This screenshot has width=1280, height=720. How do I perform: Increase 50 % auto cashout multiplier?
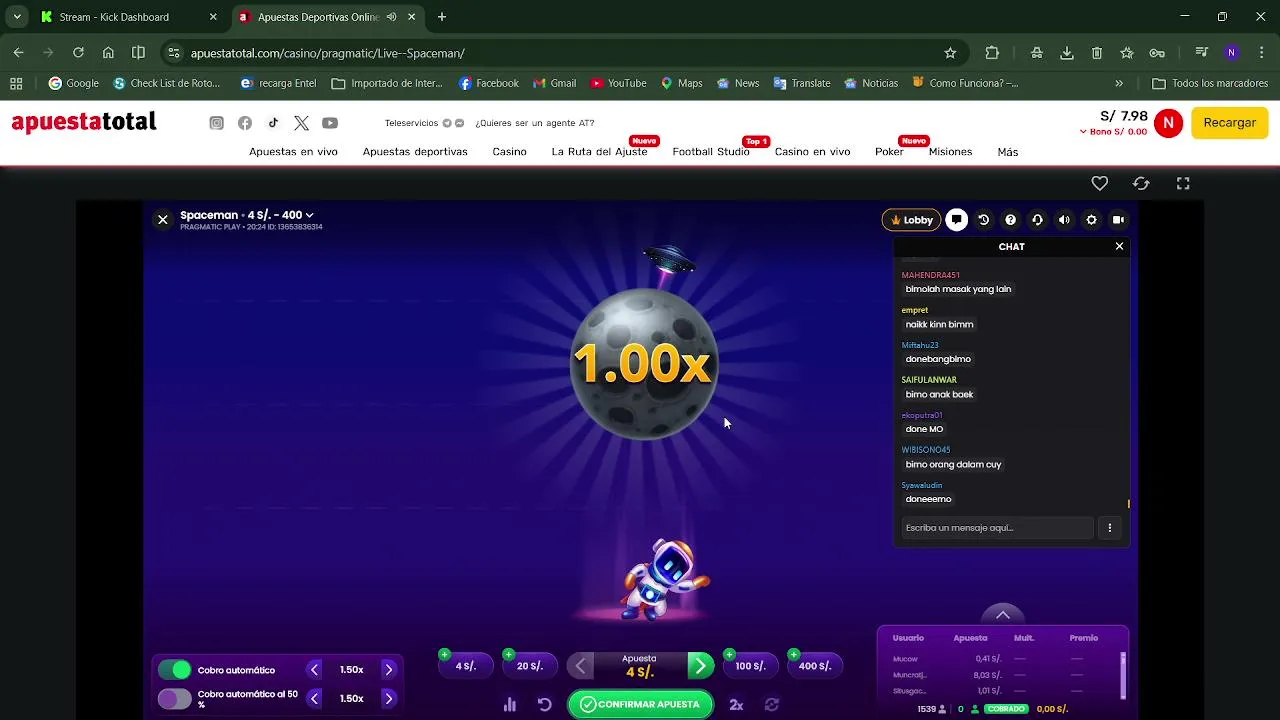tap(388, 699)
